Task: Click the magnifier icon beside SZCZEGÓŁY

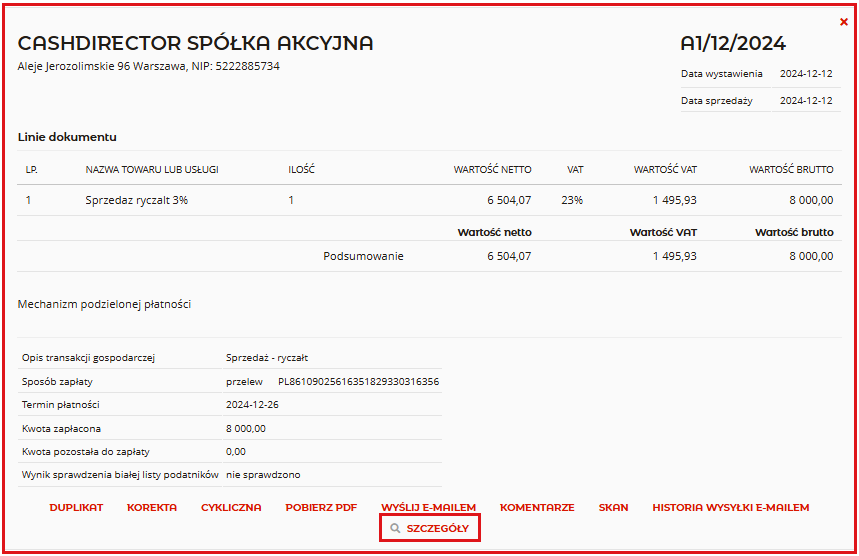Action: pyautogui.click(x=395, y=528)
